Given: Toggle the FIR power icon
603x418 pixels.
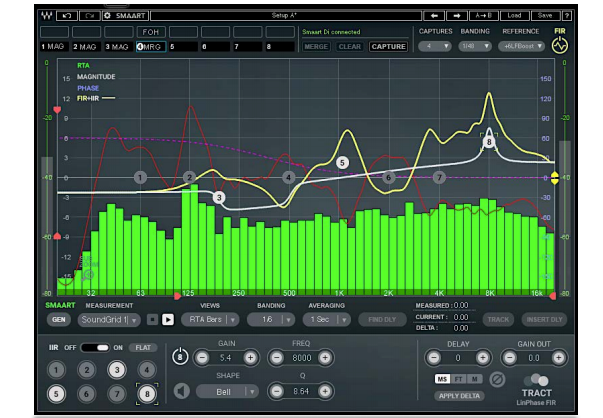Looking at the screenshot, I should (x=560, y=45).
